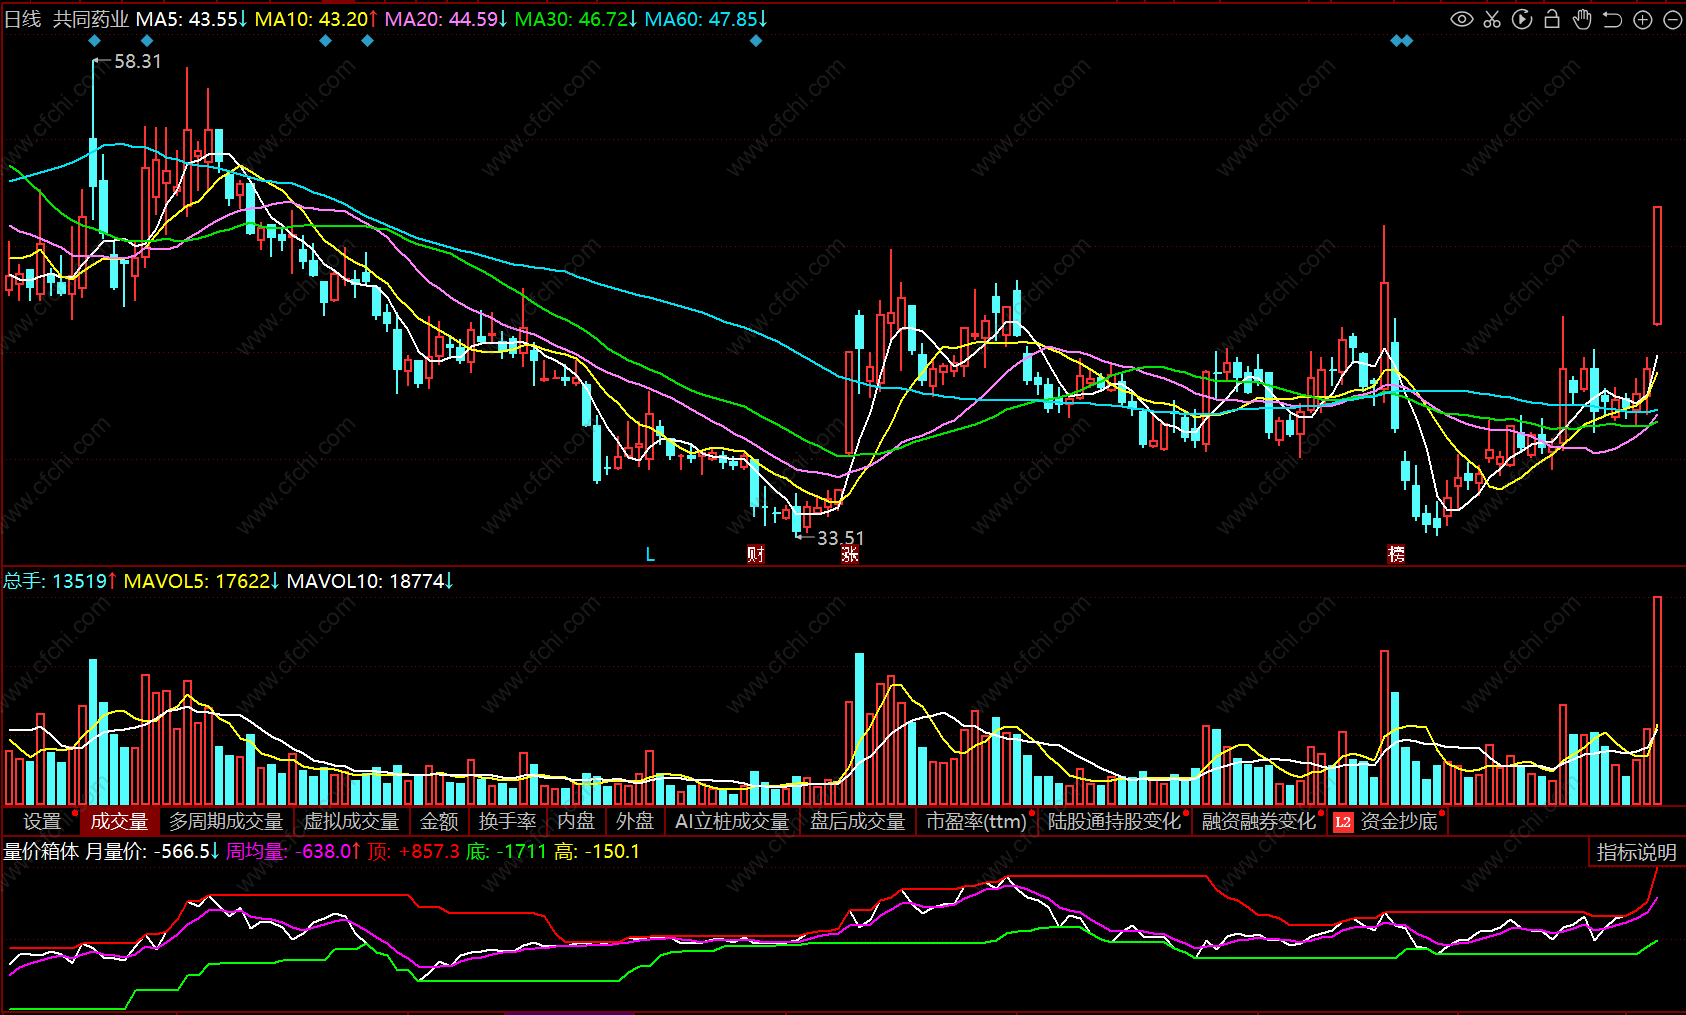Screen dimensions: 1686x1015
Task: Select the 金额 indicator tab
Action: click(439, 821)
